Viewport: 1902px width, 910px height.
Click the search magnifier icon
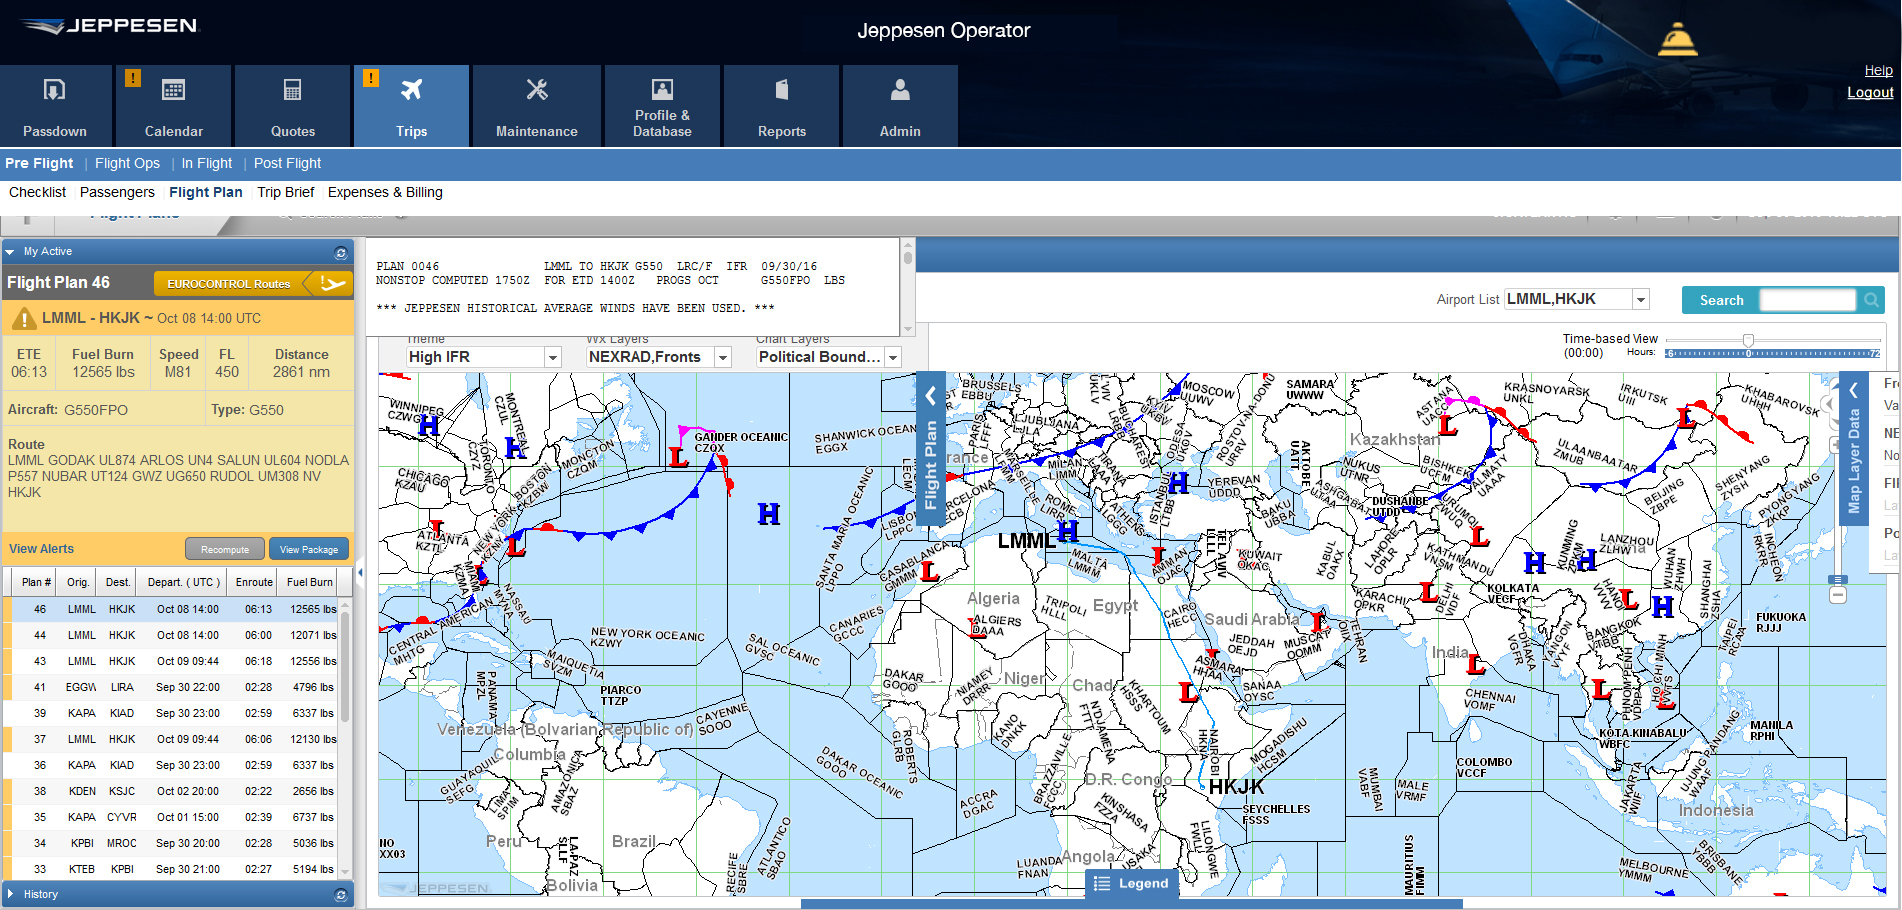click(1871, 300)
